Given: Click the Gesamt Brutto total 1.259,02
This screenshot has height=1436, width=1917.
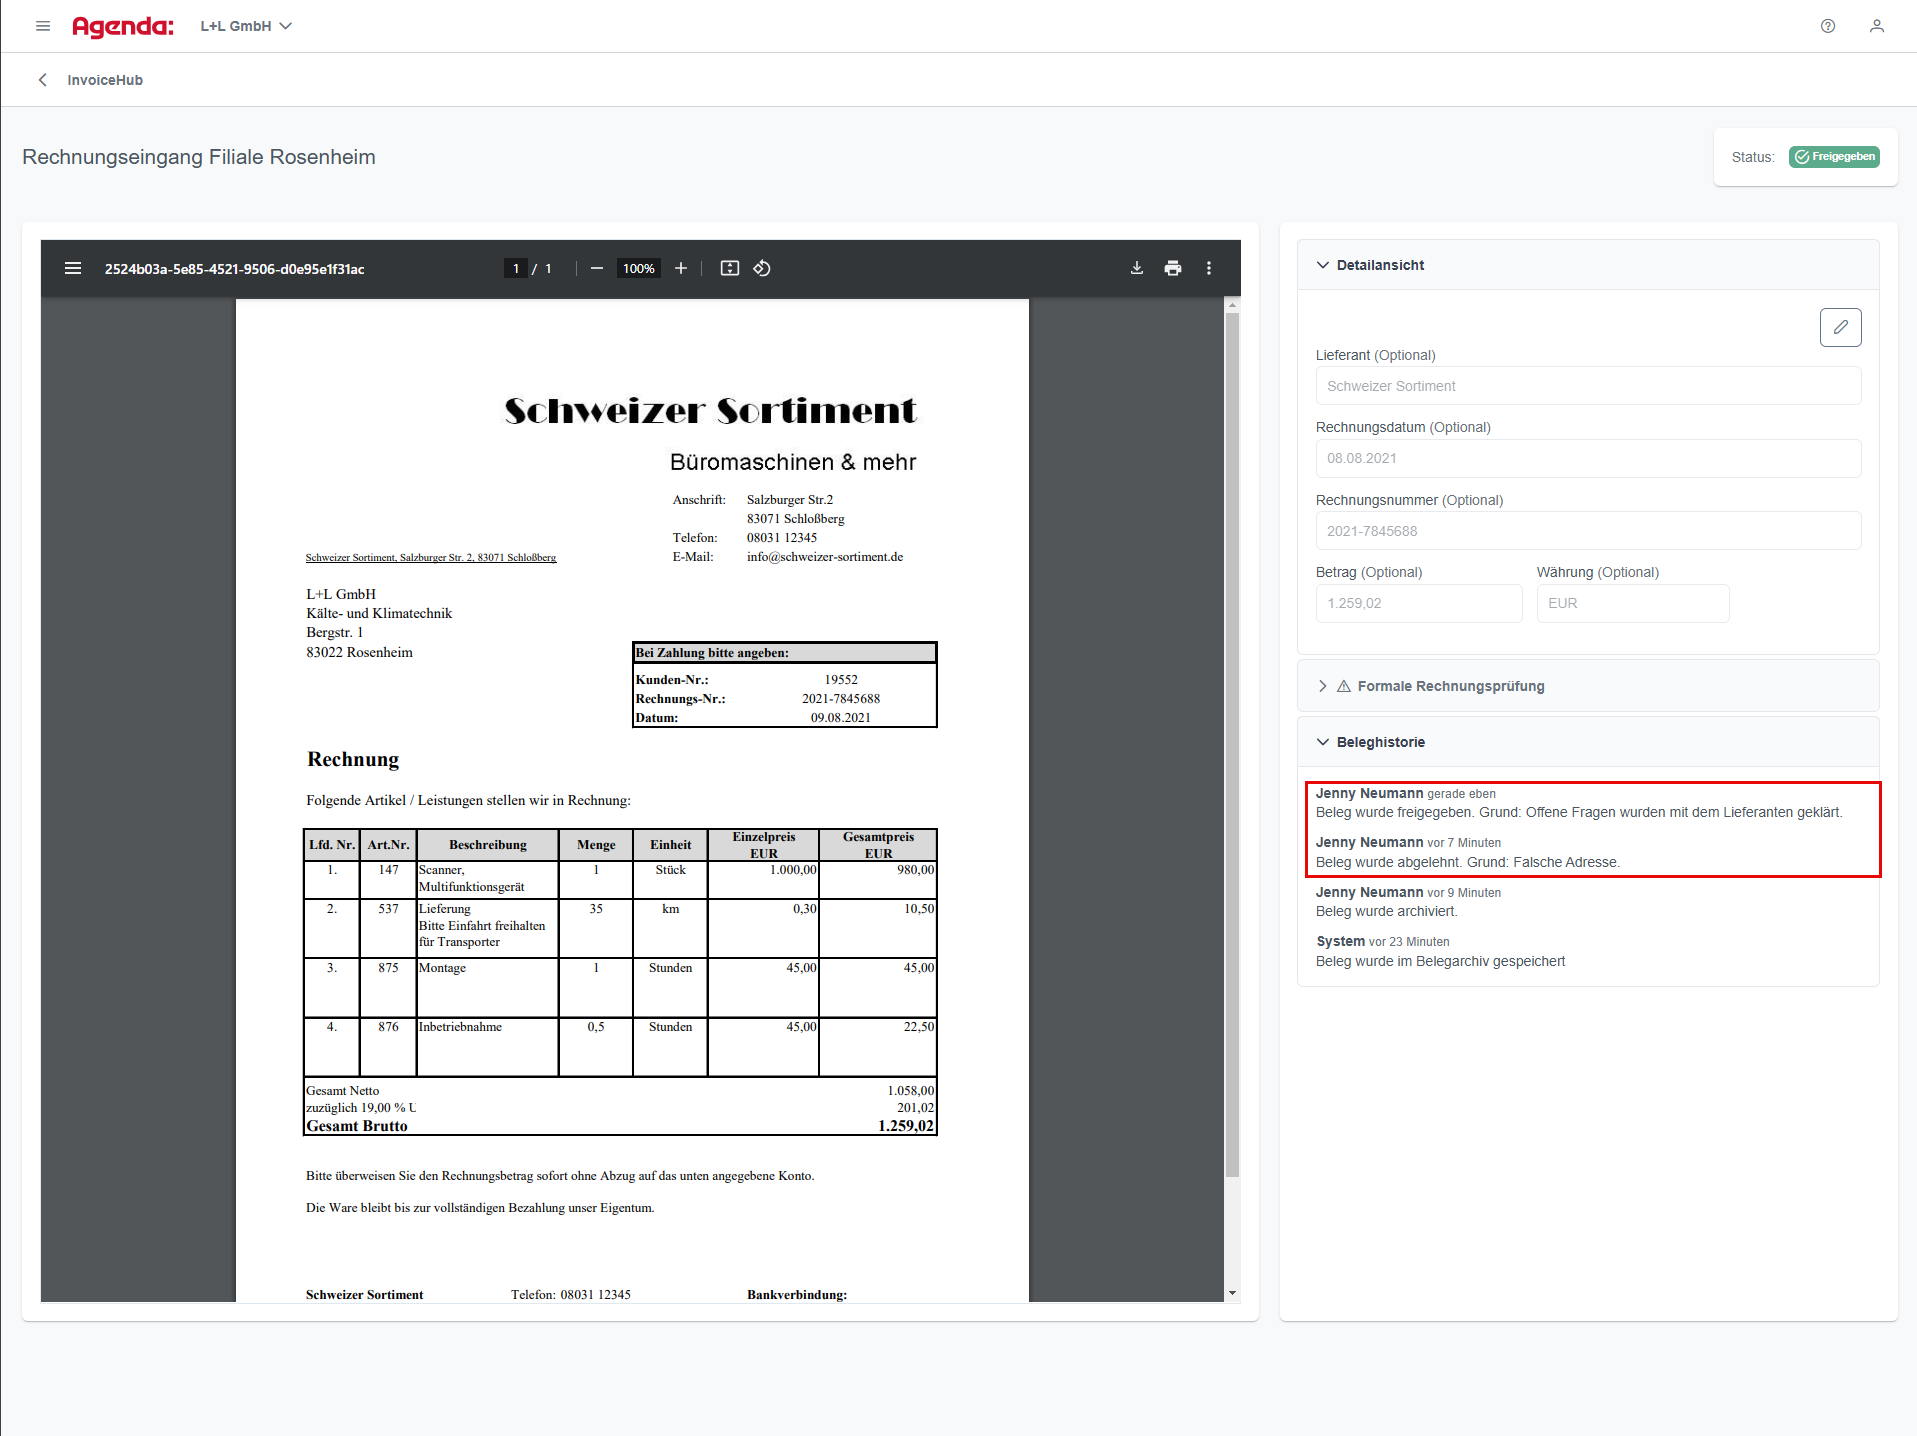Looking at the screenshot, I should point(906,1126).
